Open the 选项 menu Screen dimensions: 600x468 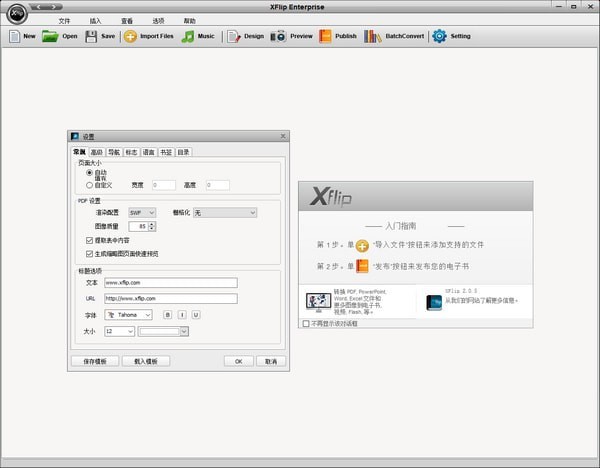coord(158,21)
